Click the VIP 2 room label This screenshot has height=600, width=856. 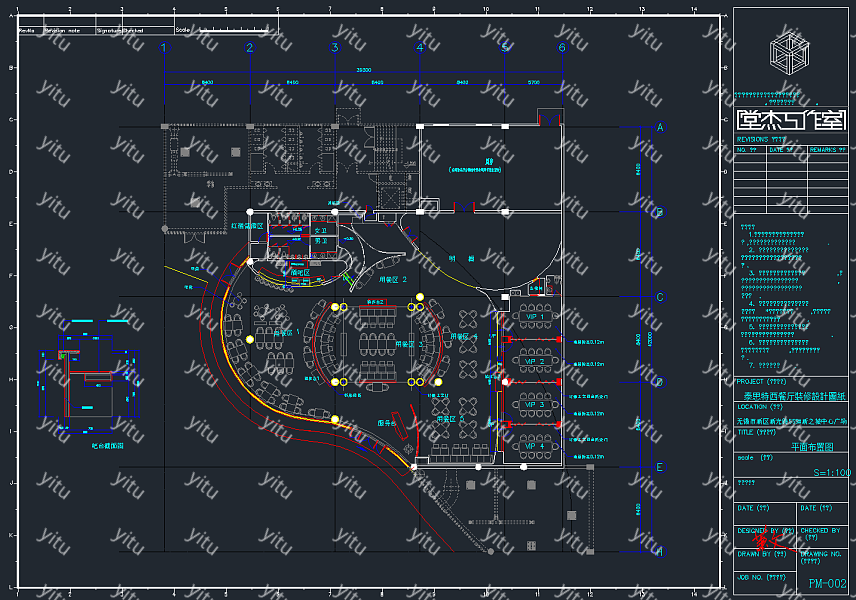pos(535,361)
